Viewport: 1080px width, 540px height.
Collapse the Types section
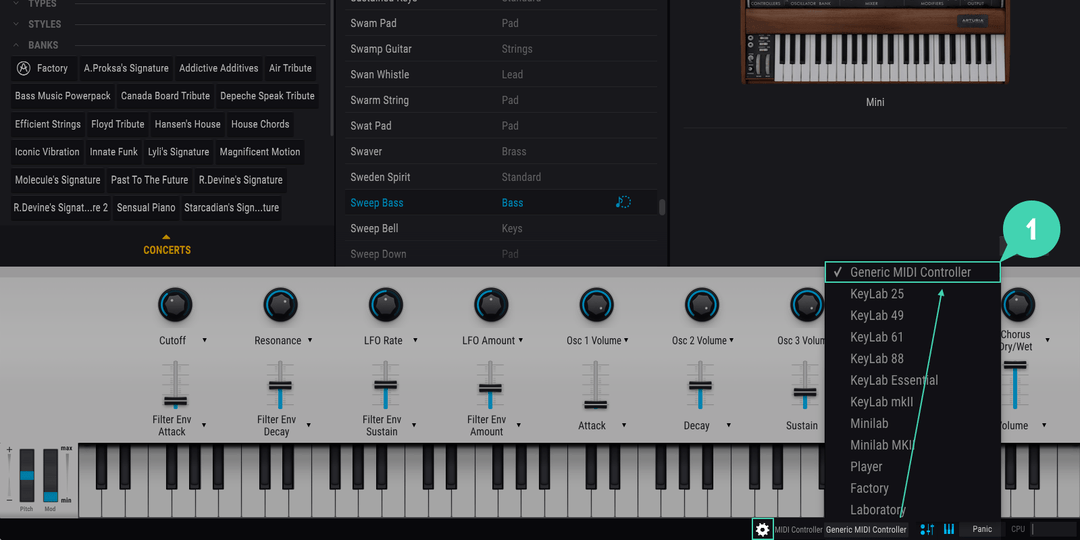[x=16, y=3]
